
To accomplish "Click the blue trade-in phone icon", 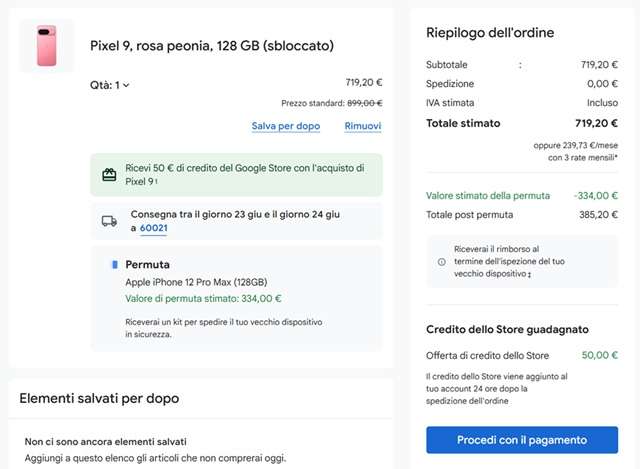I will point(114,266).
